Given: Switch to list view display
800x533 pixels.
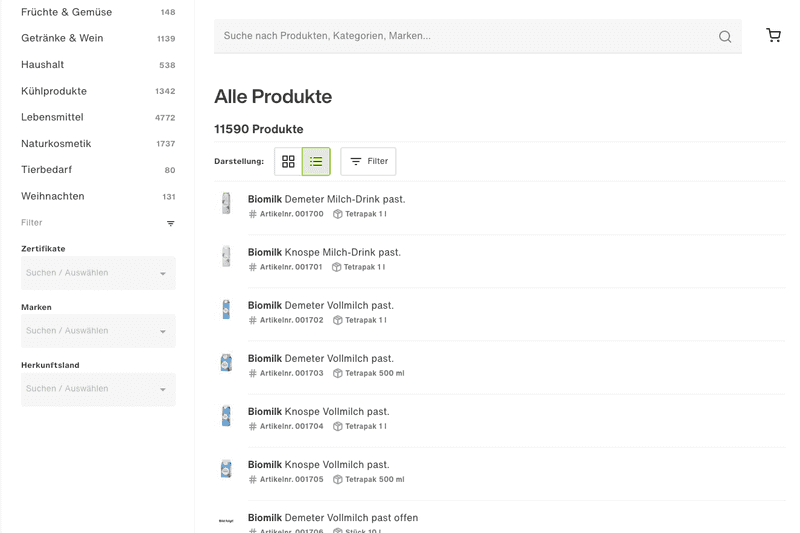Looking at the screenshot, I should coord(316,161).
